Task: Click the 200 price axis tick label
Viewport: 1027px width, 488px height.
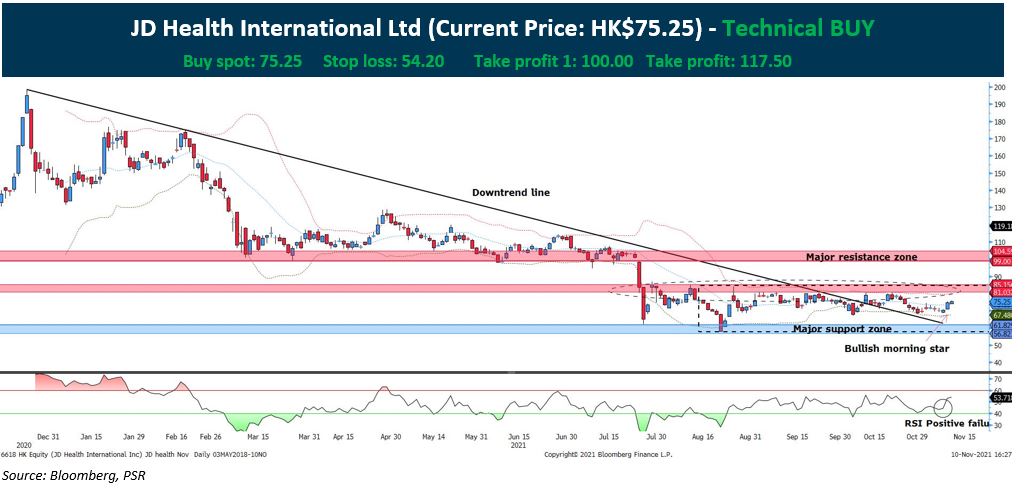Action: coord(999,87)
